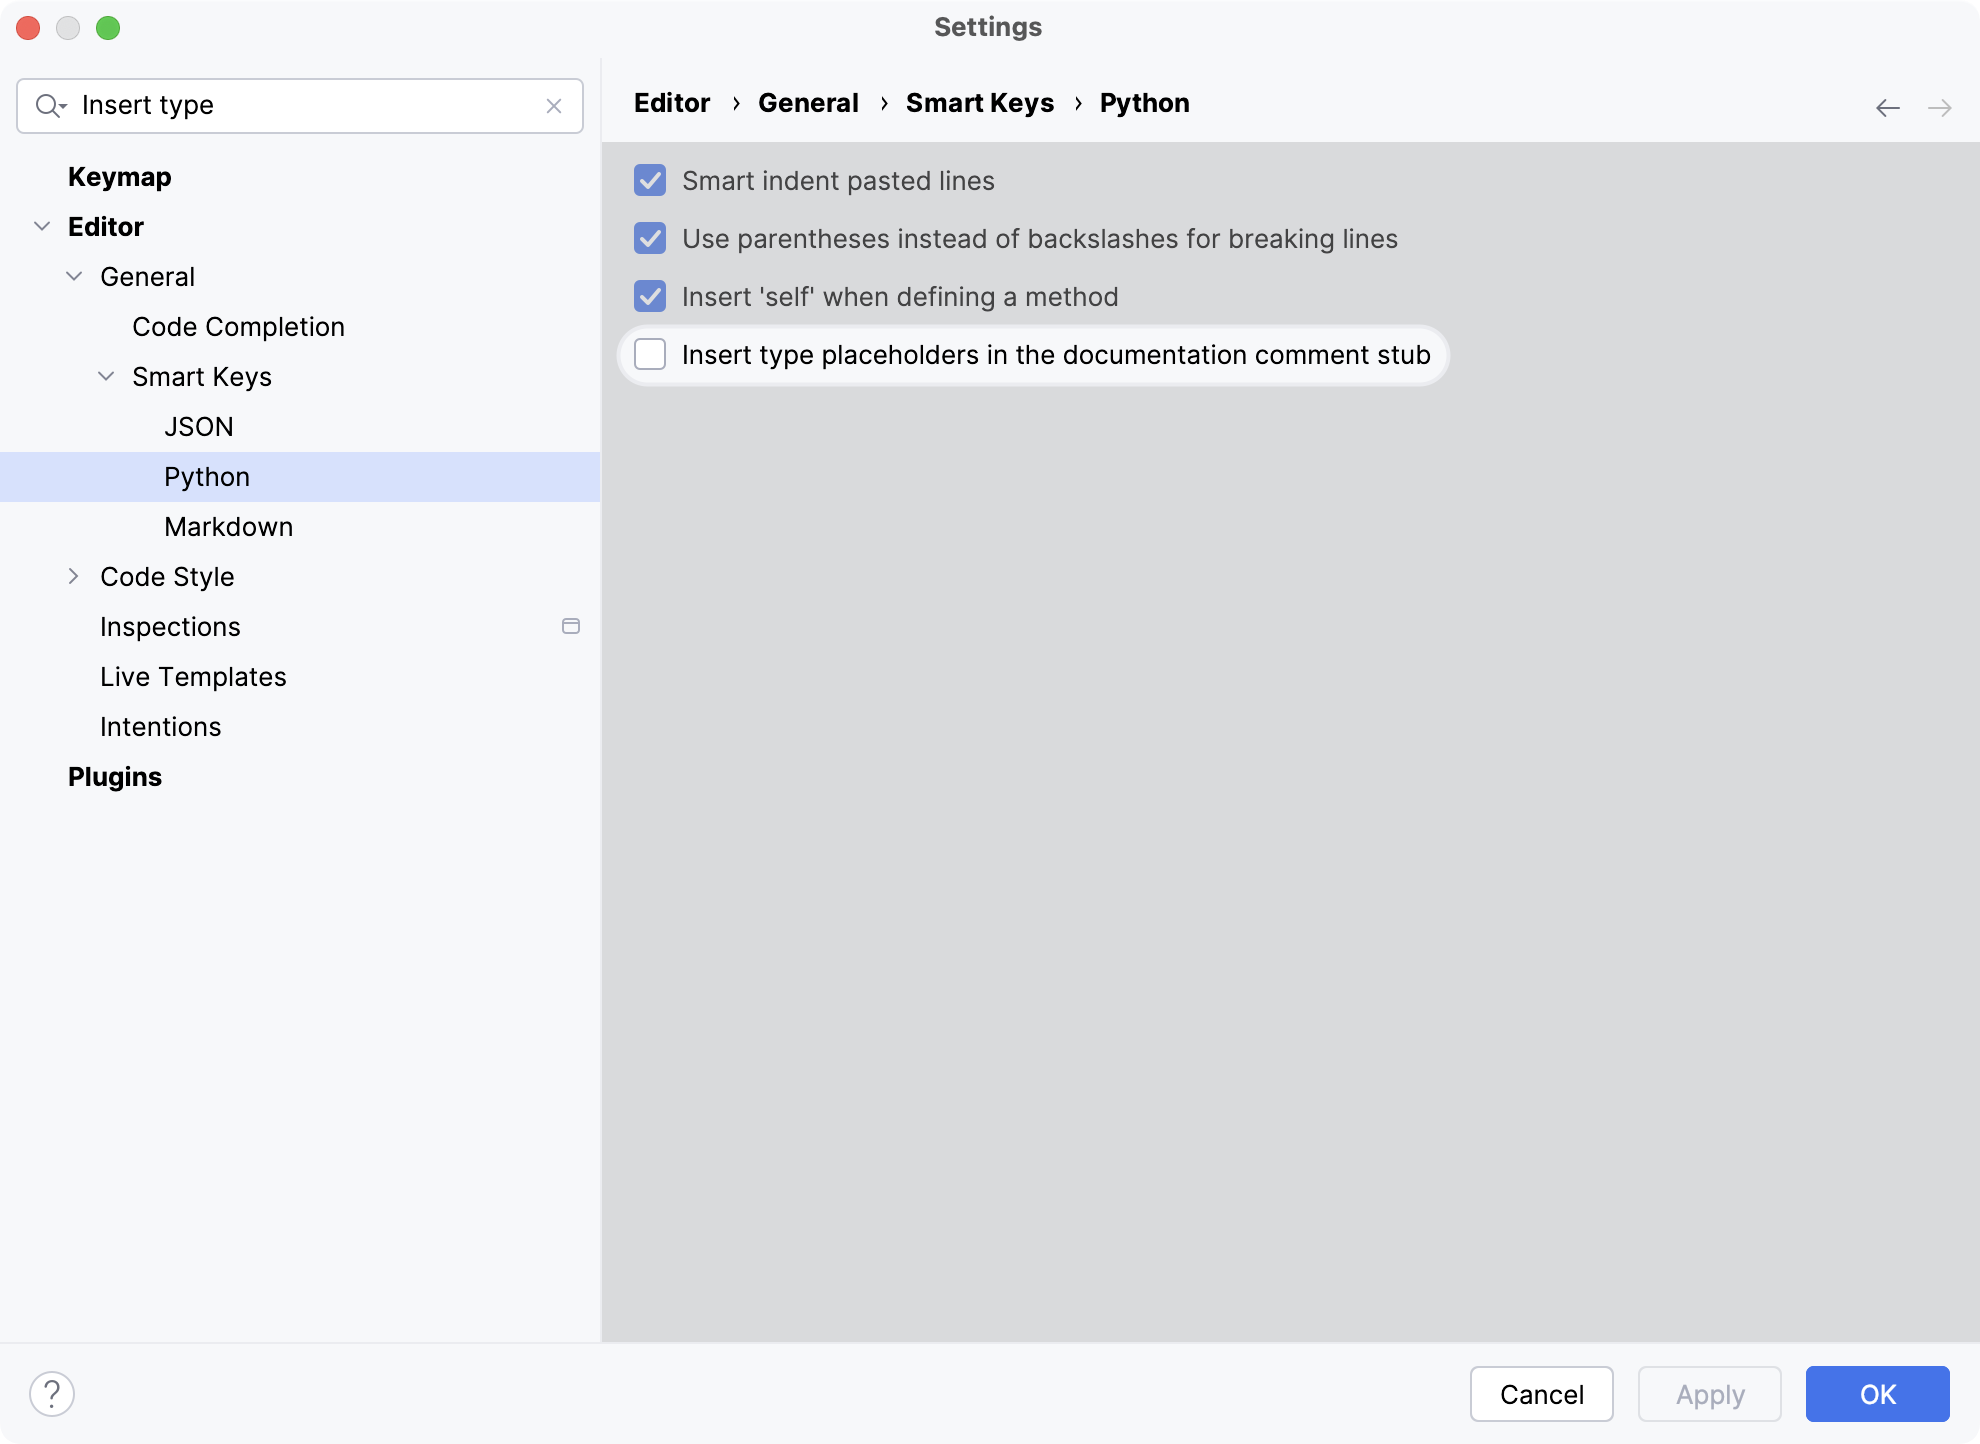The width and height of the screenshot is (1980, 1444).
Task: Enable Insert type placeholders checkbox
Action: [650, 355]
